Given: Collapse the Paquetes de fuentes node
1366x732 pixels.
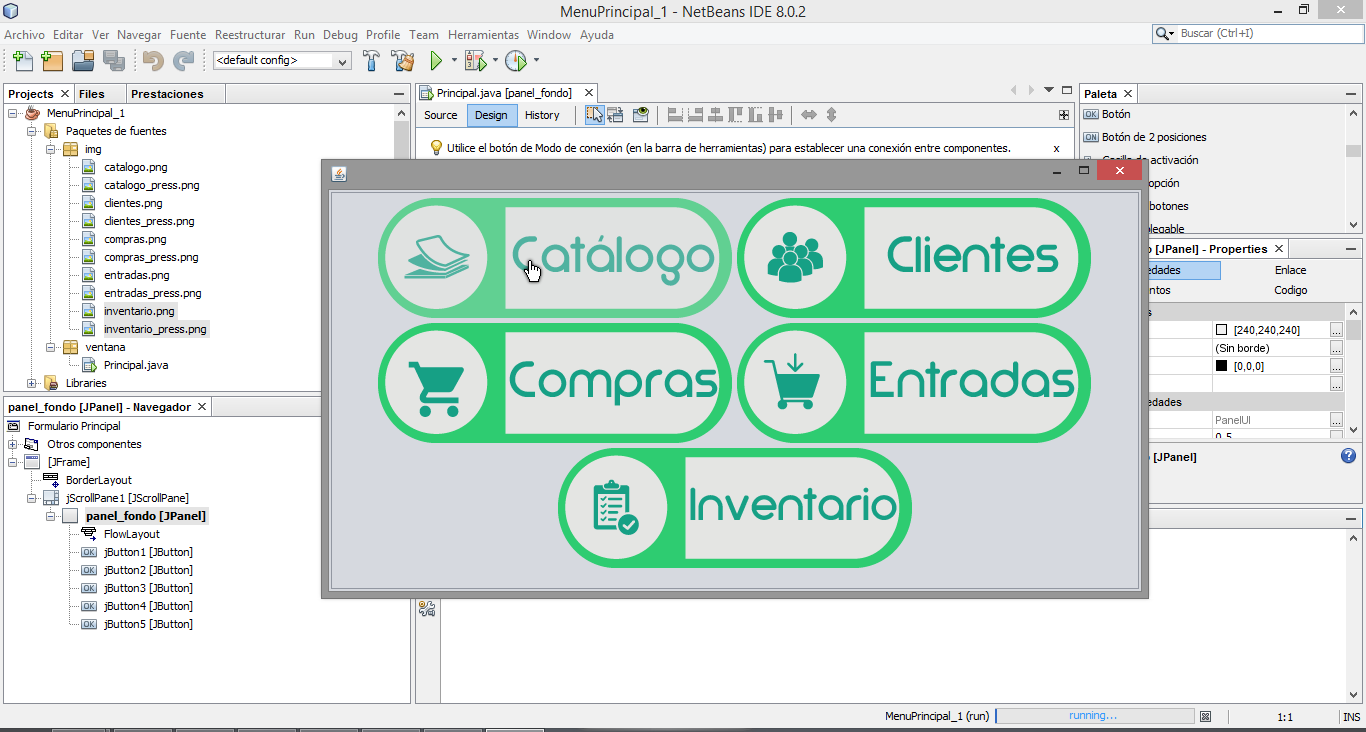Looking at the screenshot, I should coord(32,131).
